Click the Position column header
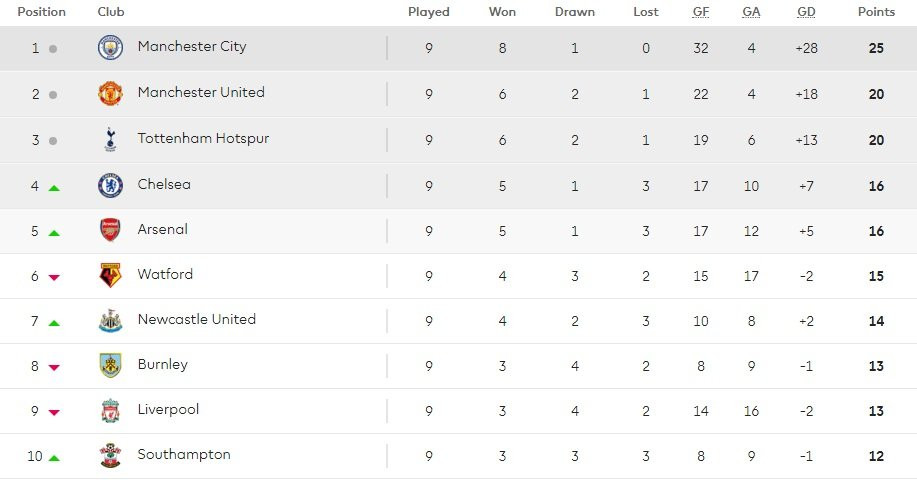The image size is (917, 480). pos(42,12)
